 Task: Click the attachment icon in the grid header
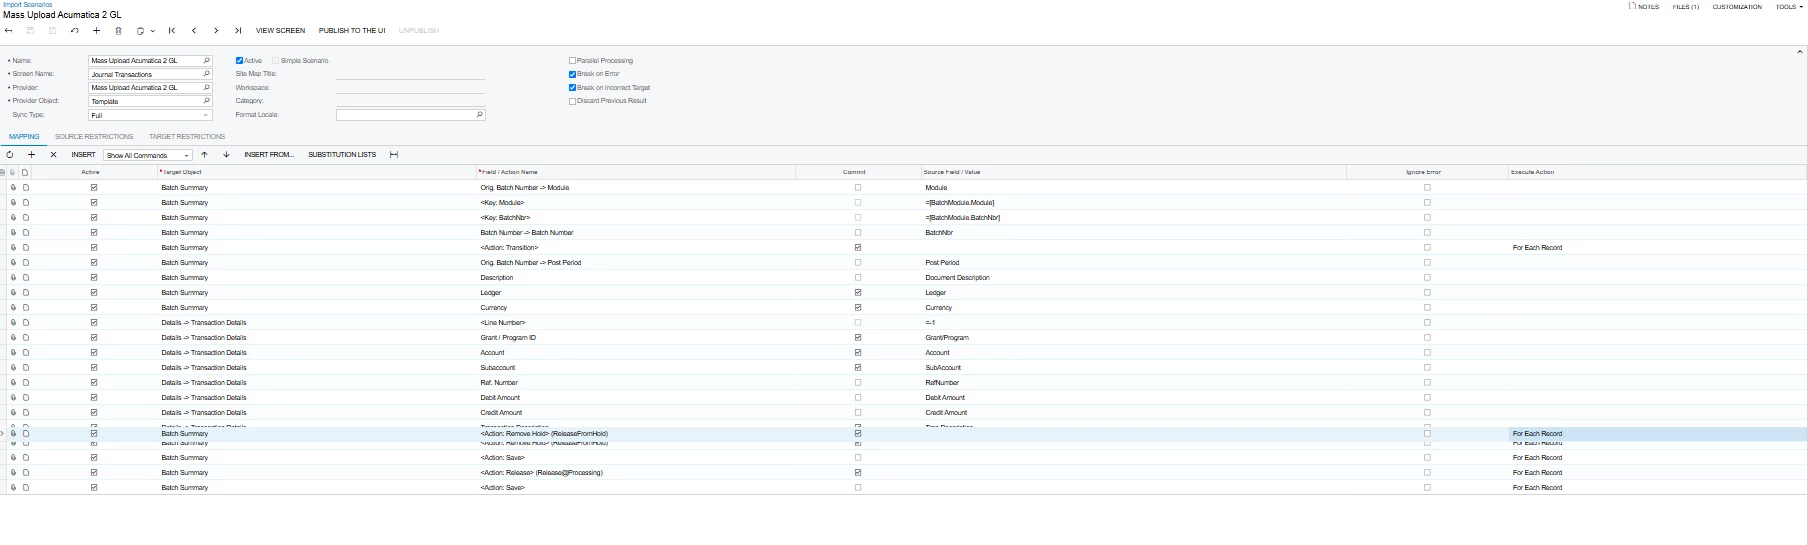click(12, 172)
